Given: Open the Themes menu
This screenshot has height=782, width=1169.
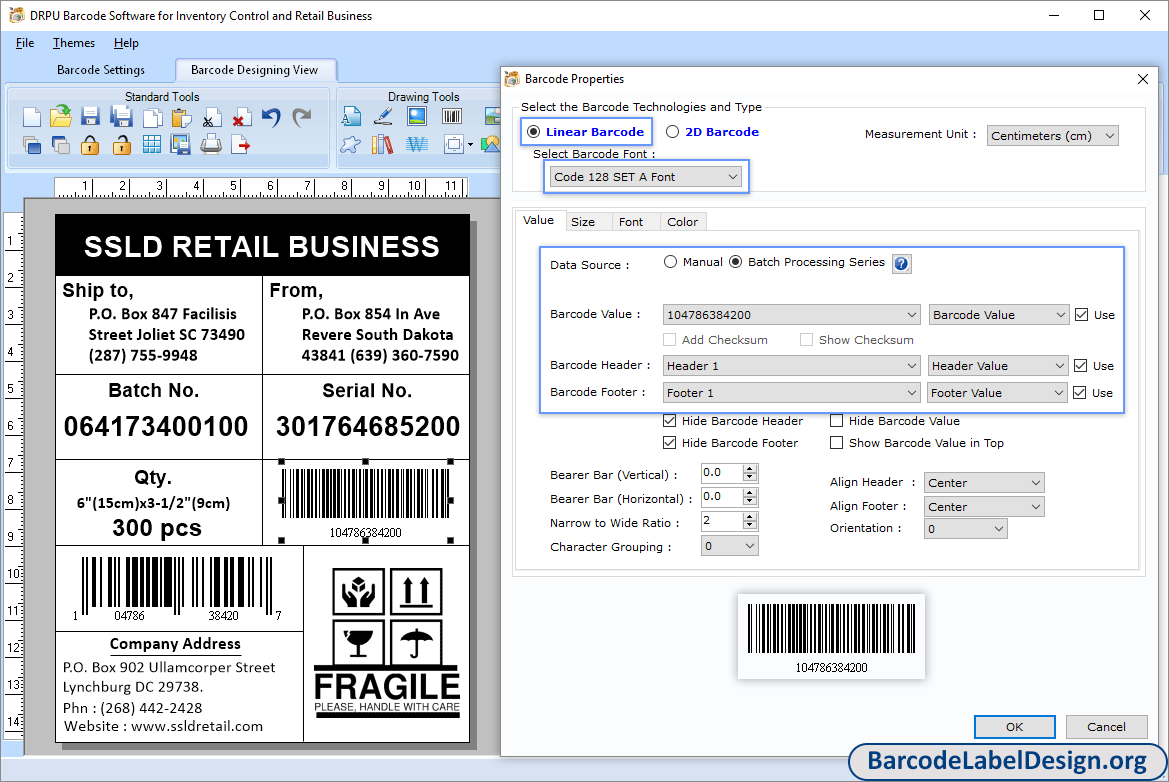Looking at the screenshot, I should click(74, 43).
